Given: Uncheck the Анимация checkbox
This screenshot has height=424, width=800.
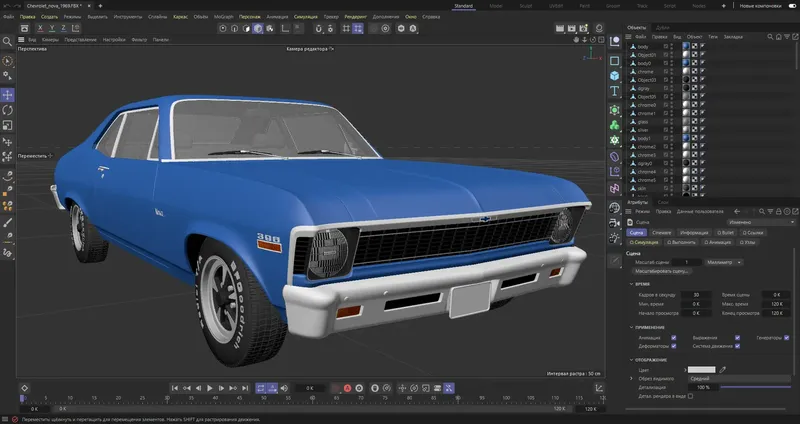Looking at the screenshot, I should 673,338.
